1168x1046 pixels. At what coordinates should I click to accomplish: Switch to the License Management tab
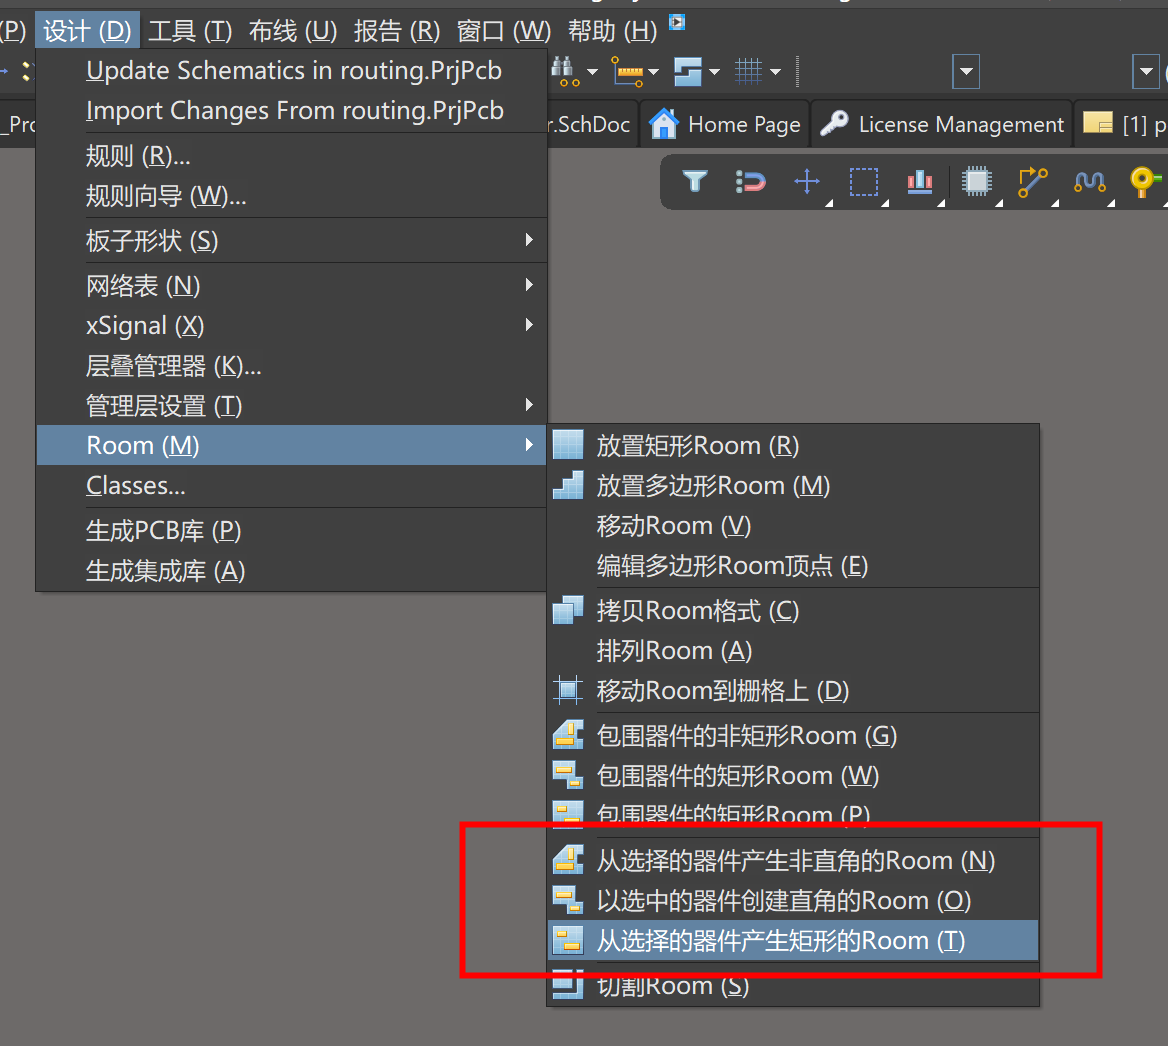coord(942,125)
